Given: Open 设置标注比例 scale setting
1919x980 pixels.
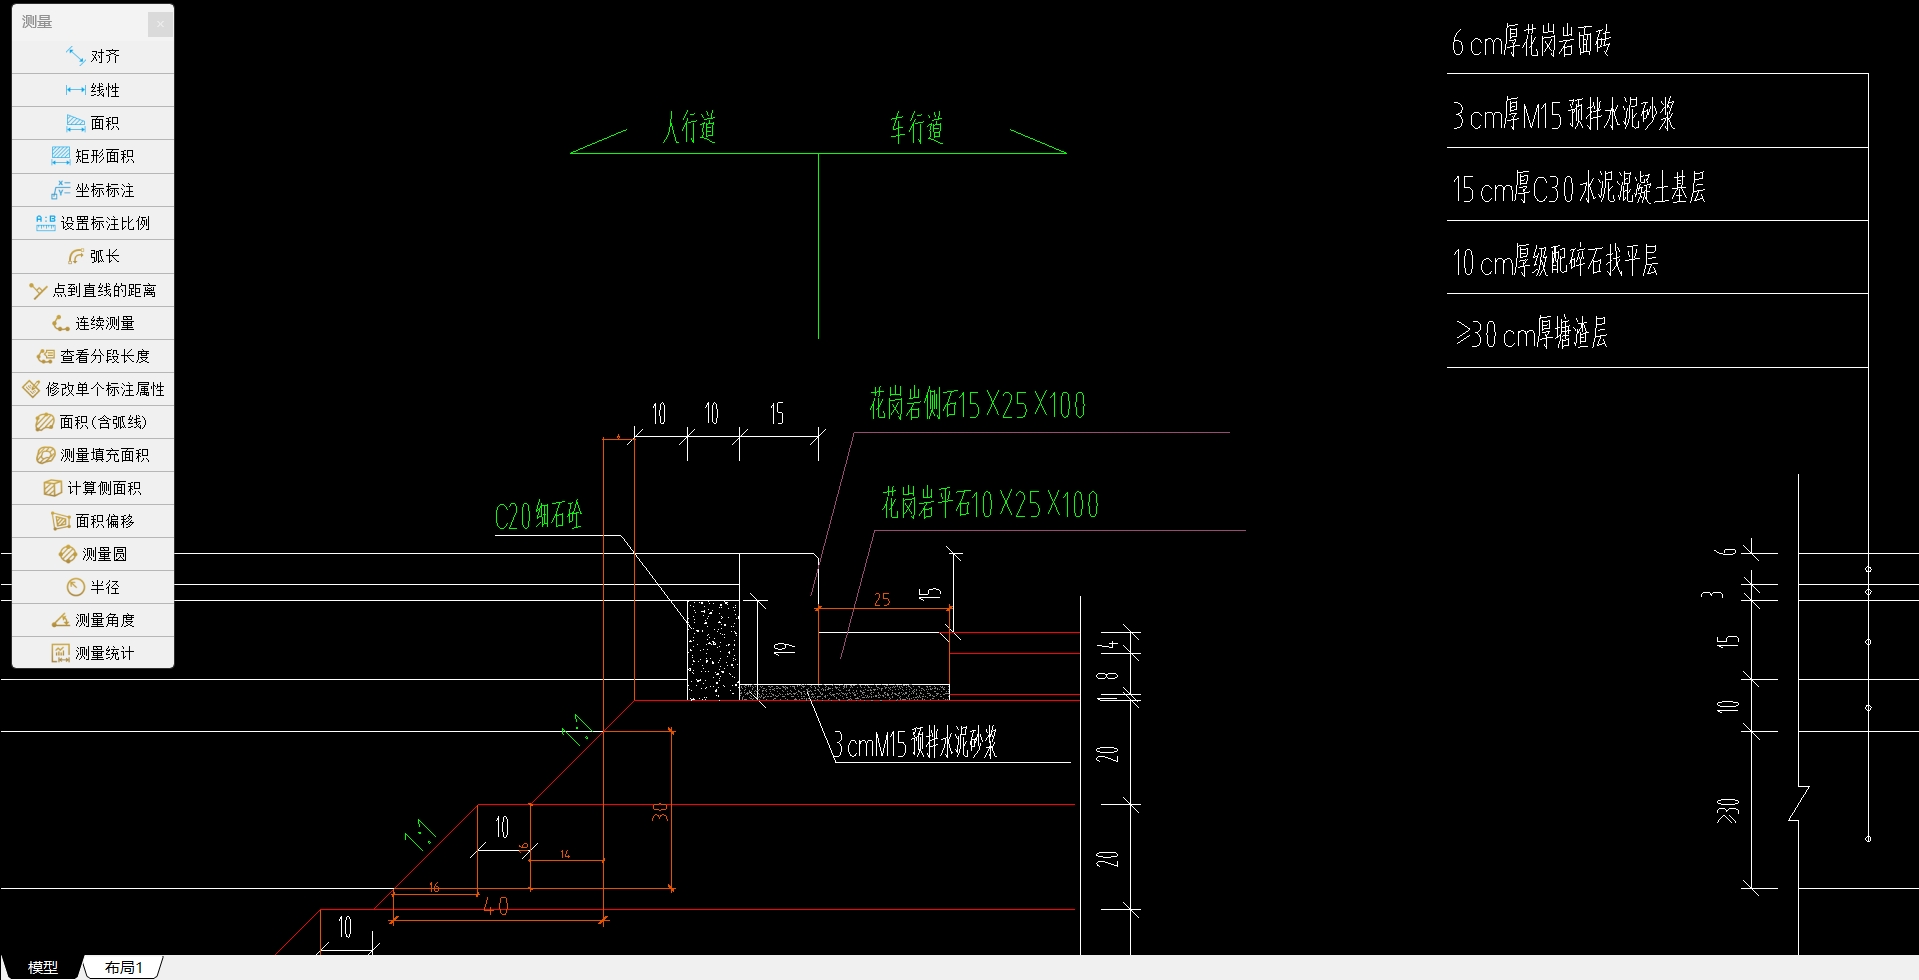Looking at the screenshot, I should [x=93, y=223].
